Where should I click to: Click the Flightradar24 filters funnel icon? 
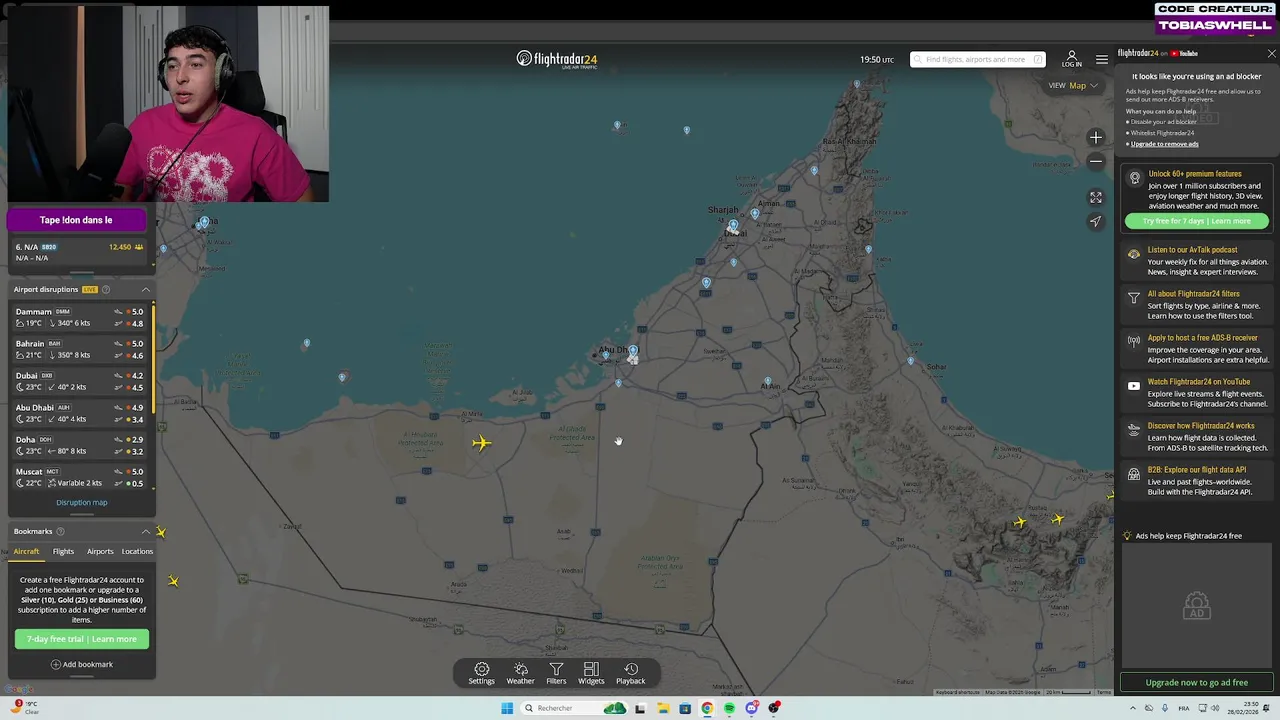point(1133,298)
